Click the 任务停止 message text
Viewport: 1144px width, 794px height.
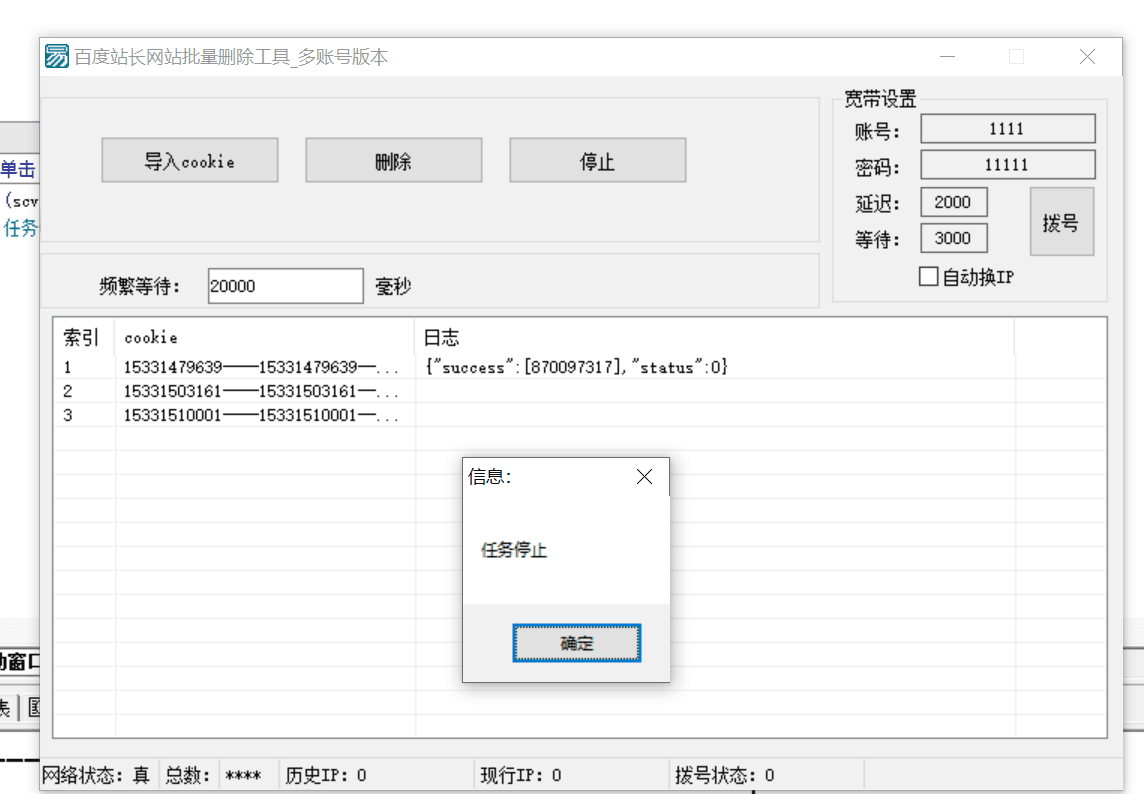pyautogui.click(x=514, y=550)
